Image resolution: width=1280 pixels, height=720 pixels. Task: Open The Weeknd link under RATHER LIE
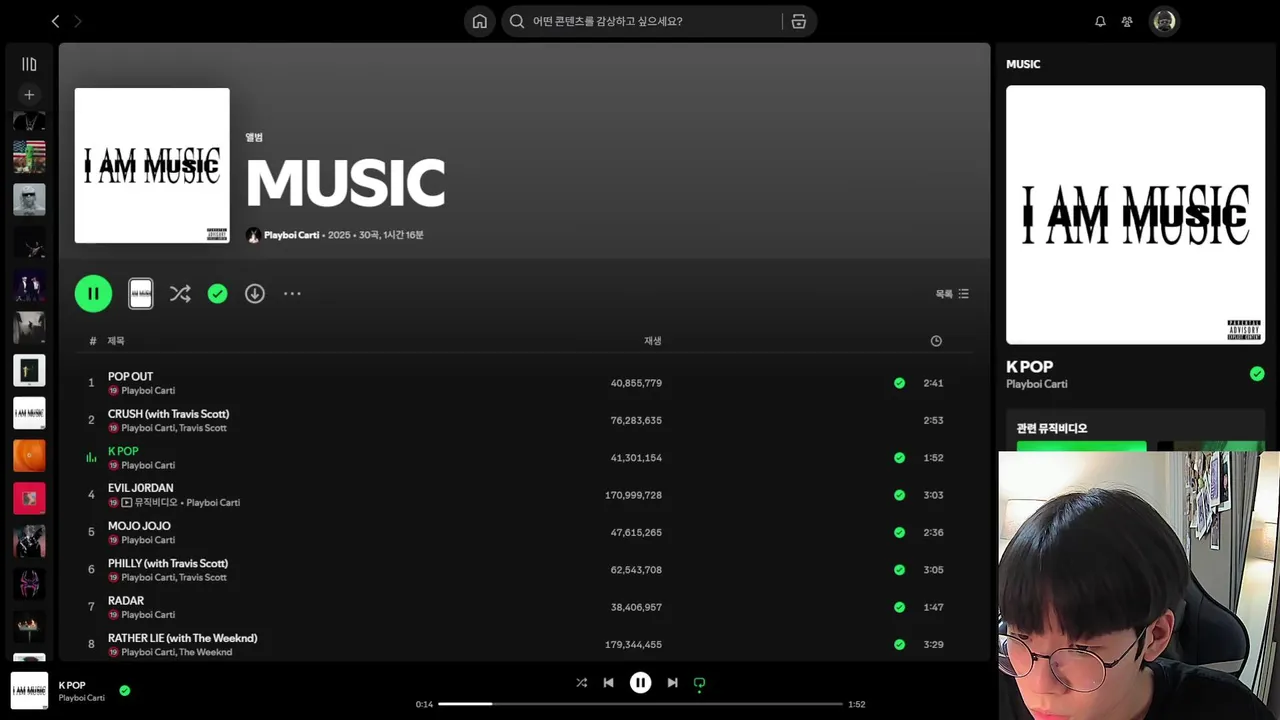pos(205,652)
